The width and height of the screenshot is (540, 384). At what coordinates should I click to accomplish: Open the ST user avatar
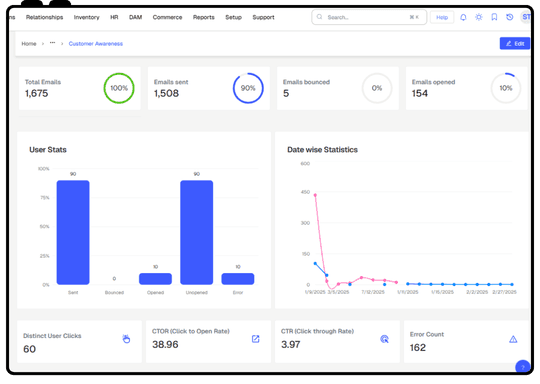(x=525, y=17)
